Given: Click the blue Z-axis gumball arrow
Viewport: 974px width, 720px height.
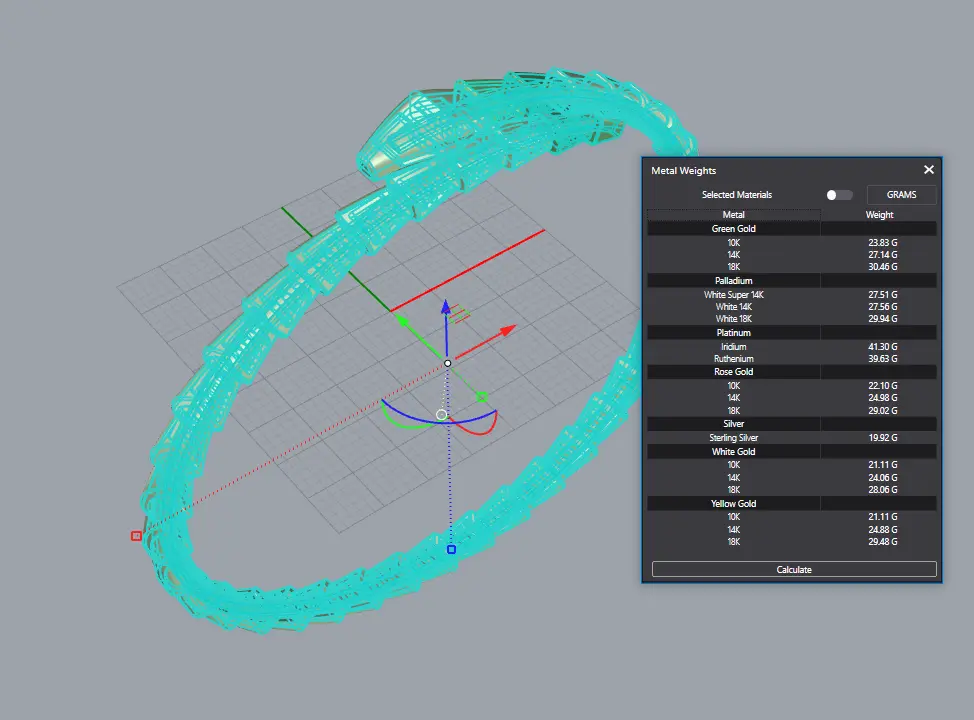Looking at the screenshot, I should (447, 311).
